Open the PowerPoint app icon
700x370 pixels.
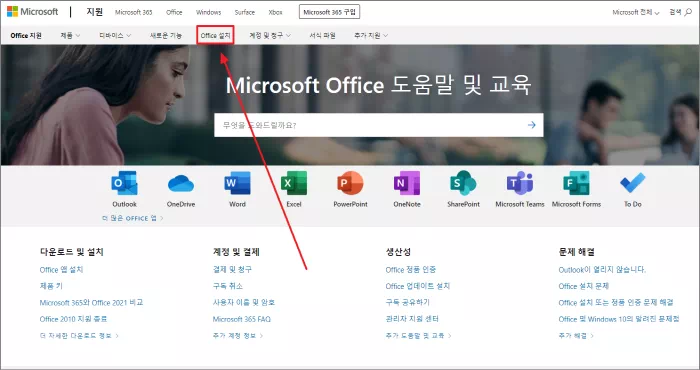point(350,183)
